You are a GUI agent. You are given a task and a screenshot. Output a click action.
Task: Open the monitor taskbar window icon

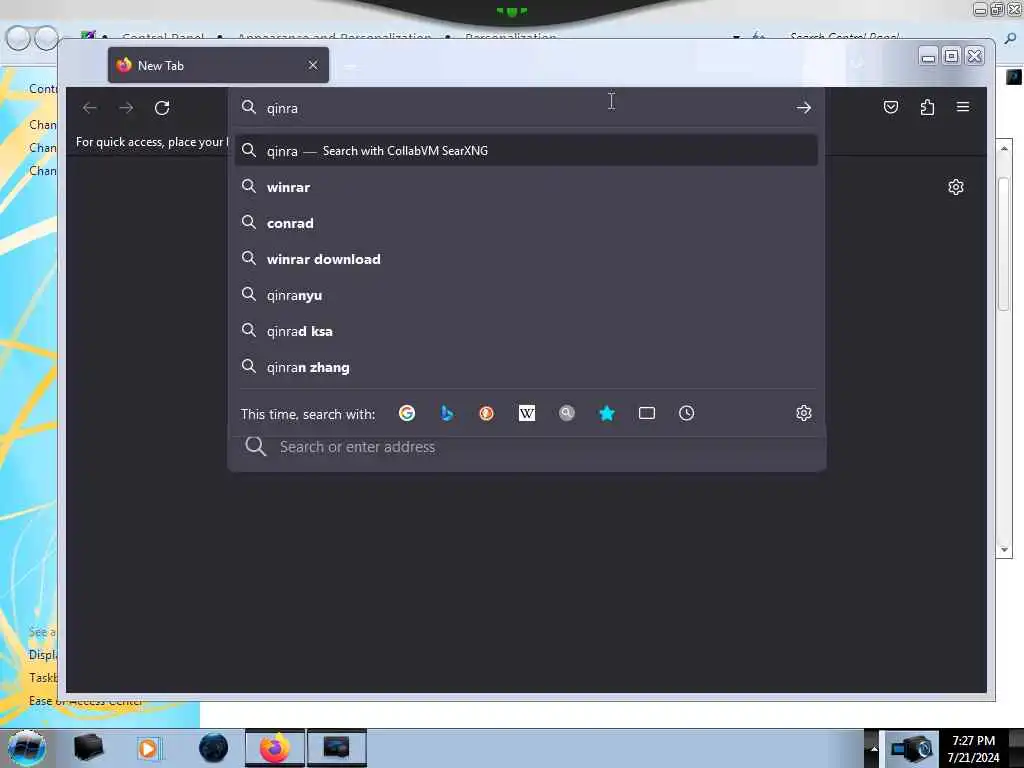[x=336, y=748]
